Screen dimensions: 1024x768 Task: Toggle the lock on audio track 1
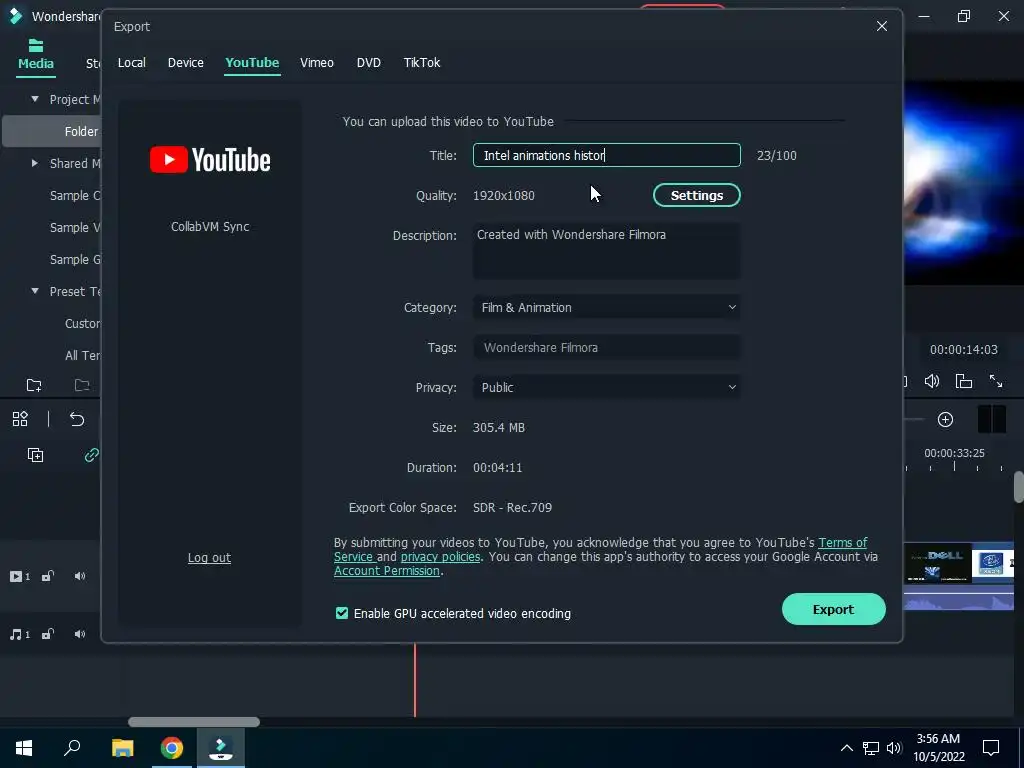click(x=48, y=634)
